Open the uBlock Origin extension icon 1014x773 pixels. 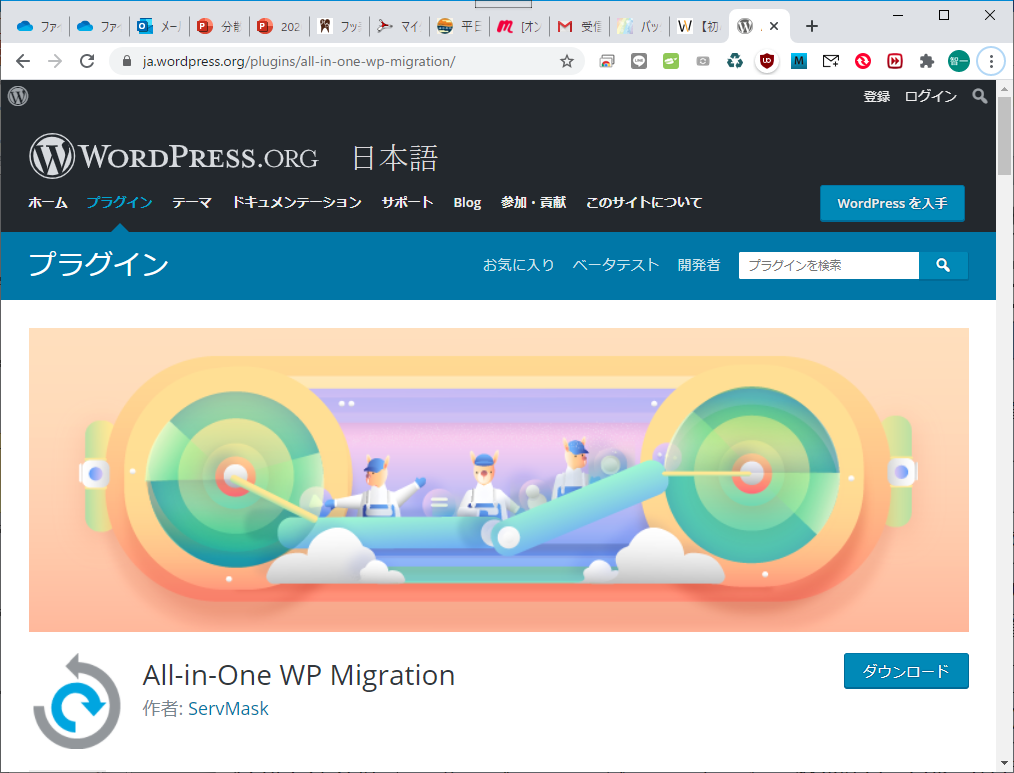(x=767, y=61)
